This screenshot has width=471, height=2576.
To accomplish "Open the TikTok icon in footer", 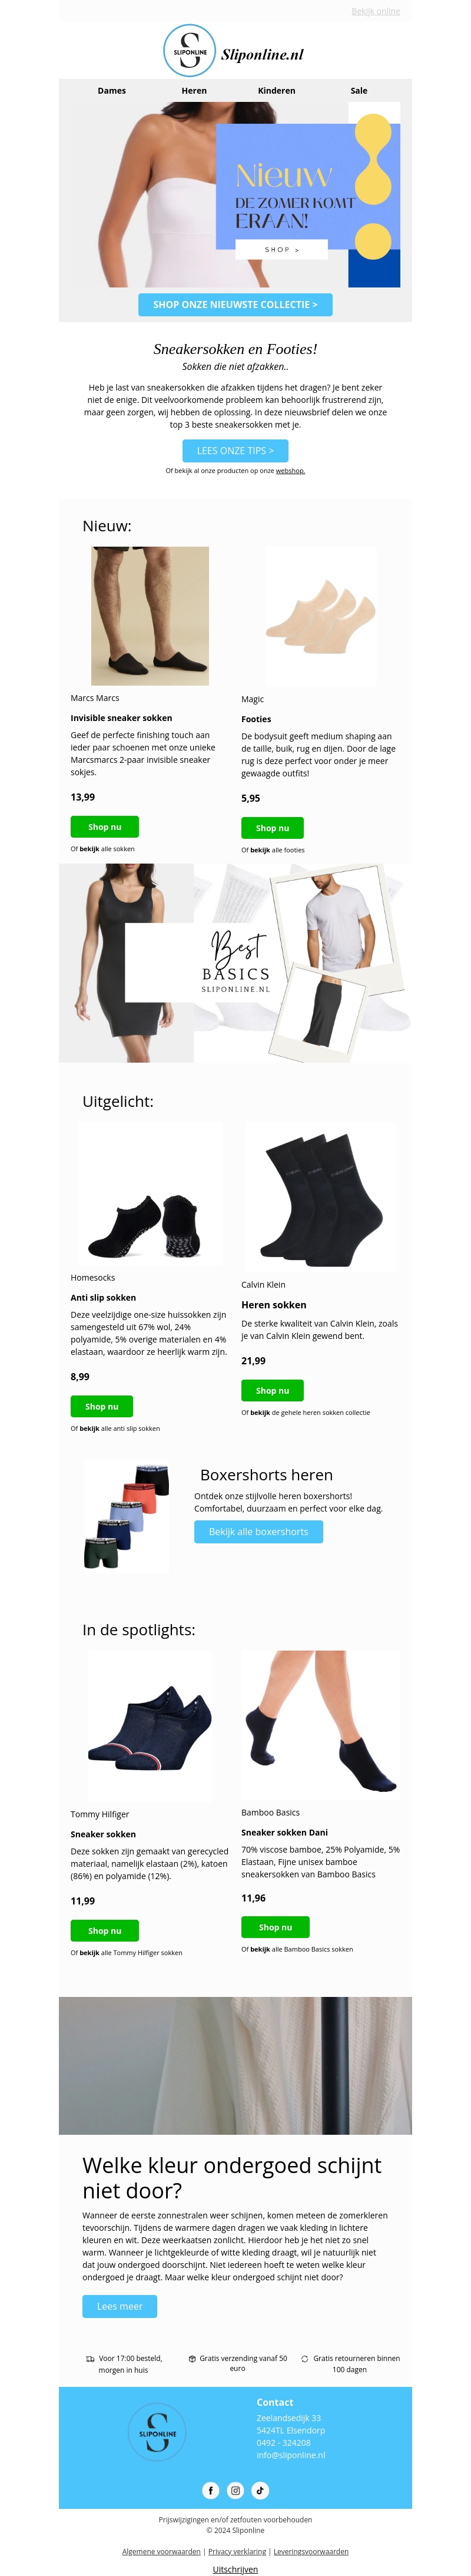I will (260, 2490).
